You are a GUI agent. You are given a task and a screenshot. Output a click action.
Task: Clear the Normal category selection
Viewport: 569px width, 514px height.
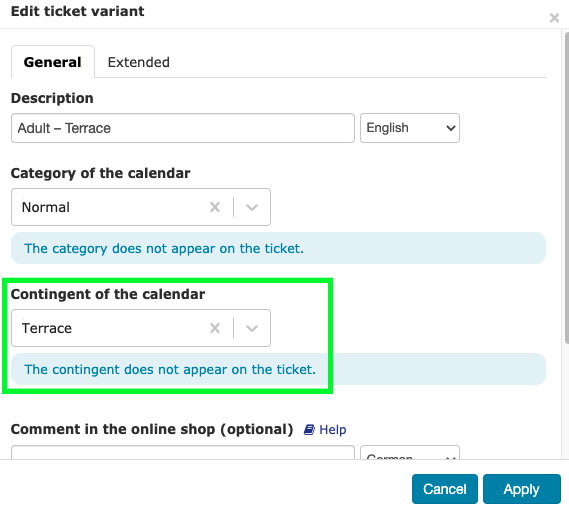(215, 207)
